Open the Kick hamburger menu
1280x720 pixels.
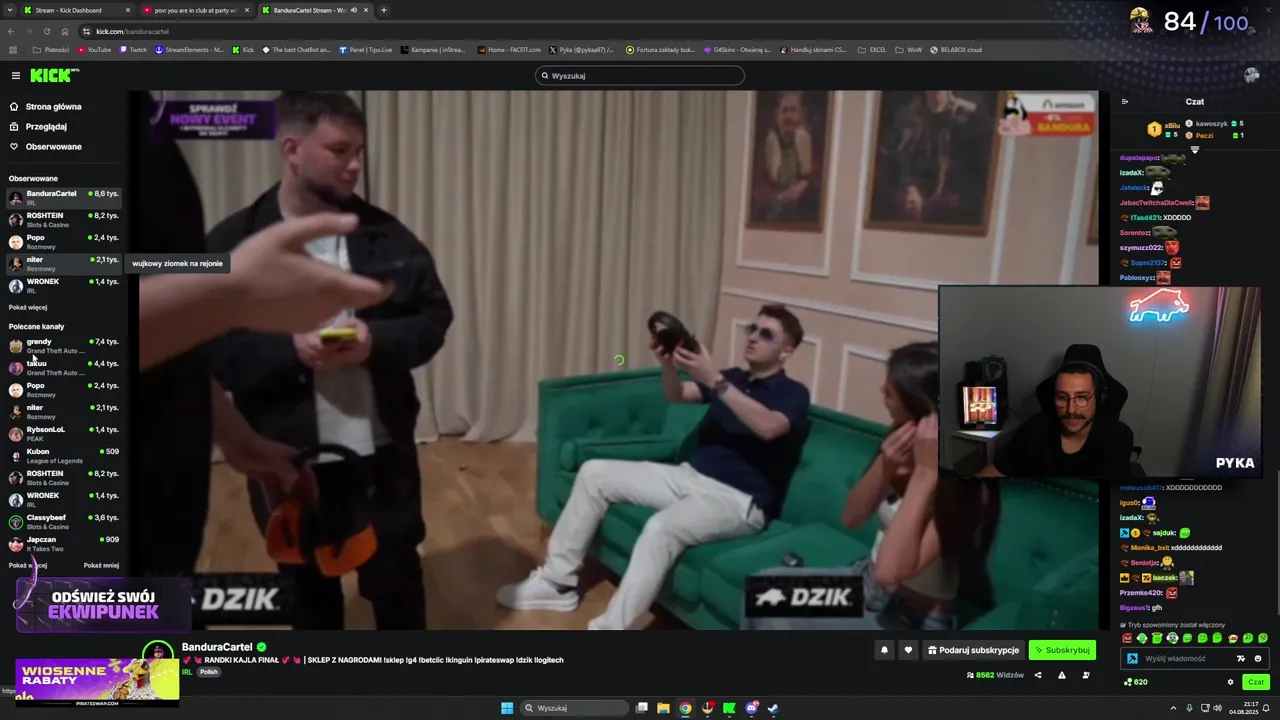[x=15, y=76]
